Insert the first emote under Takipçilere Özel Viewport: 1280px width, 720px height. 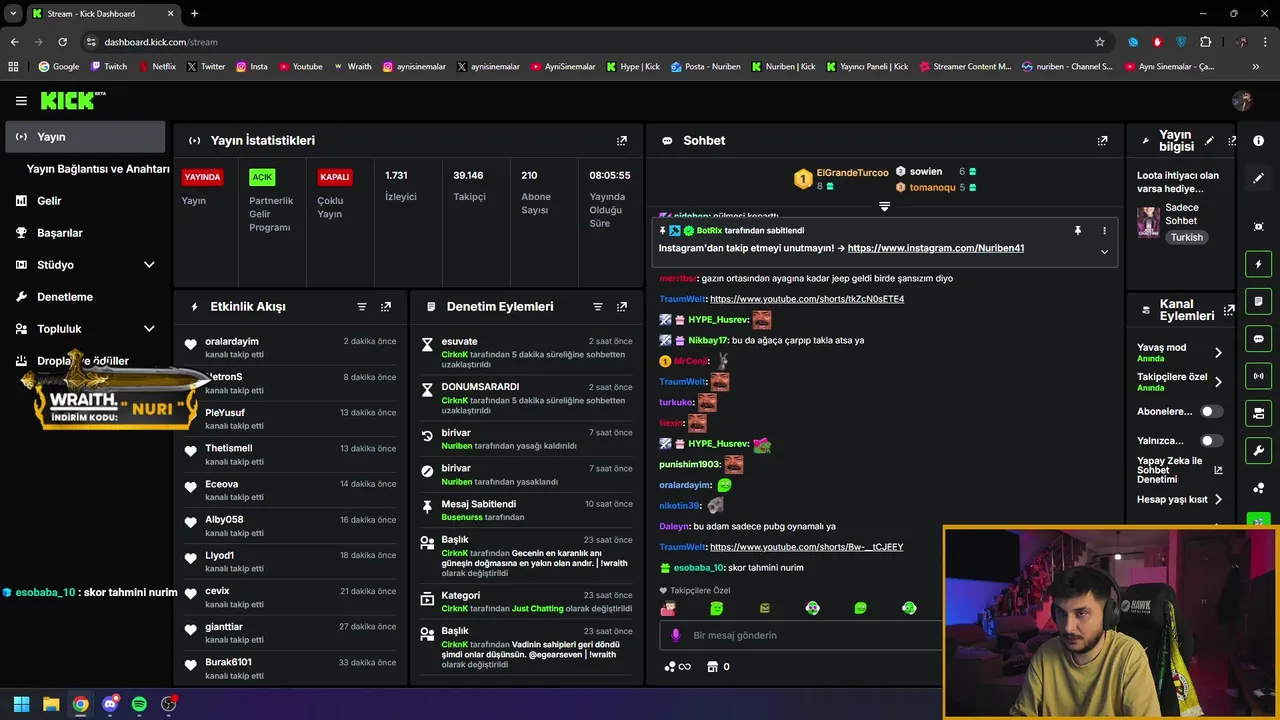coord(668,608)
